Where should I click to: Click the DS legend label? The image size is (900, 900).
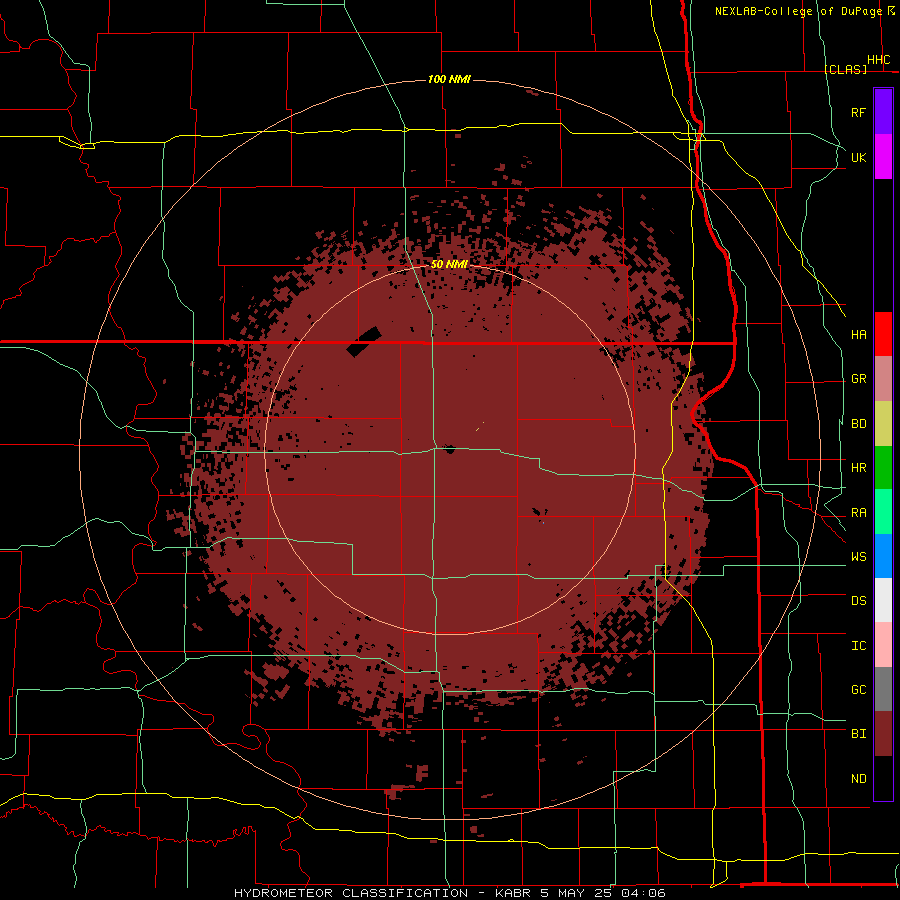pos(858,601)
